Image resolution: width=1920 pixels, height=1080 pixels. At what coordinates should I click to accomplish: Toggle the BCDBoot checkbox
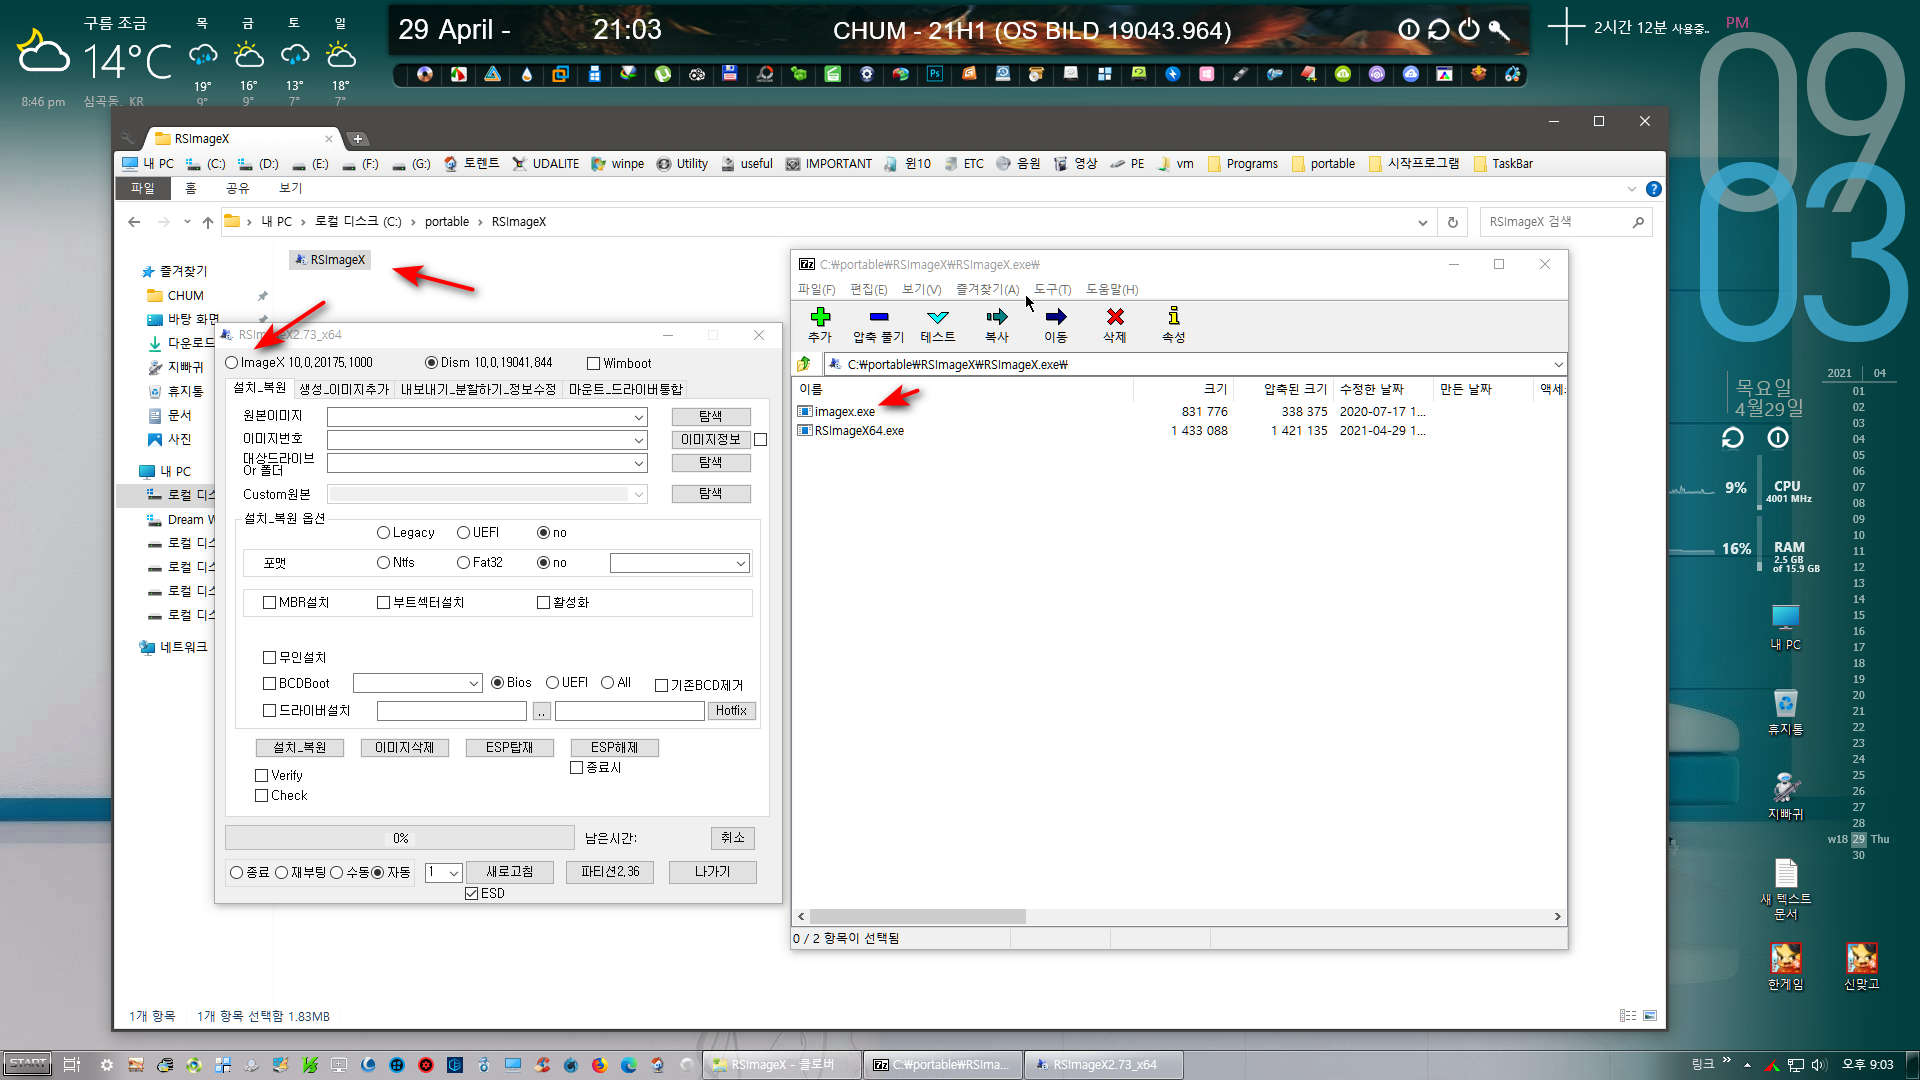click(x=269, y=684)
